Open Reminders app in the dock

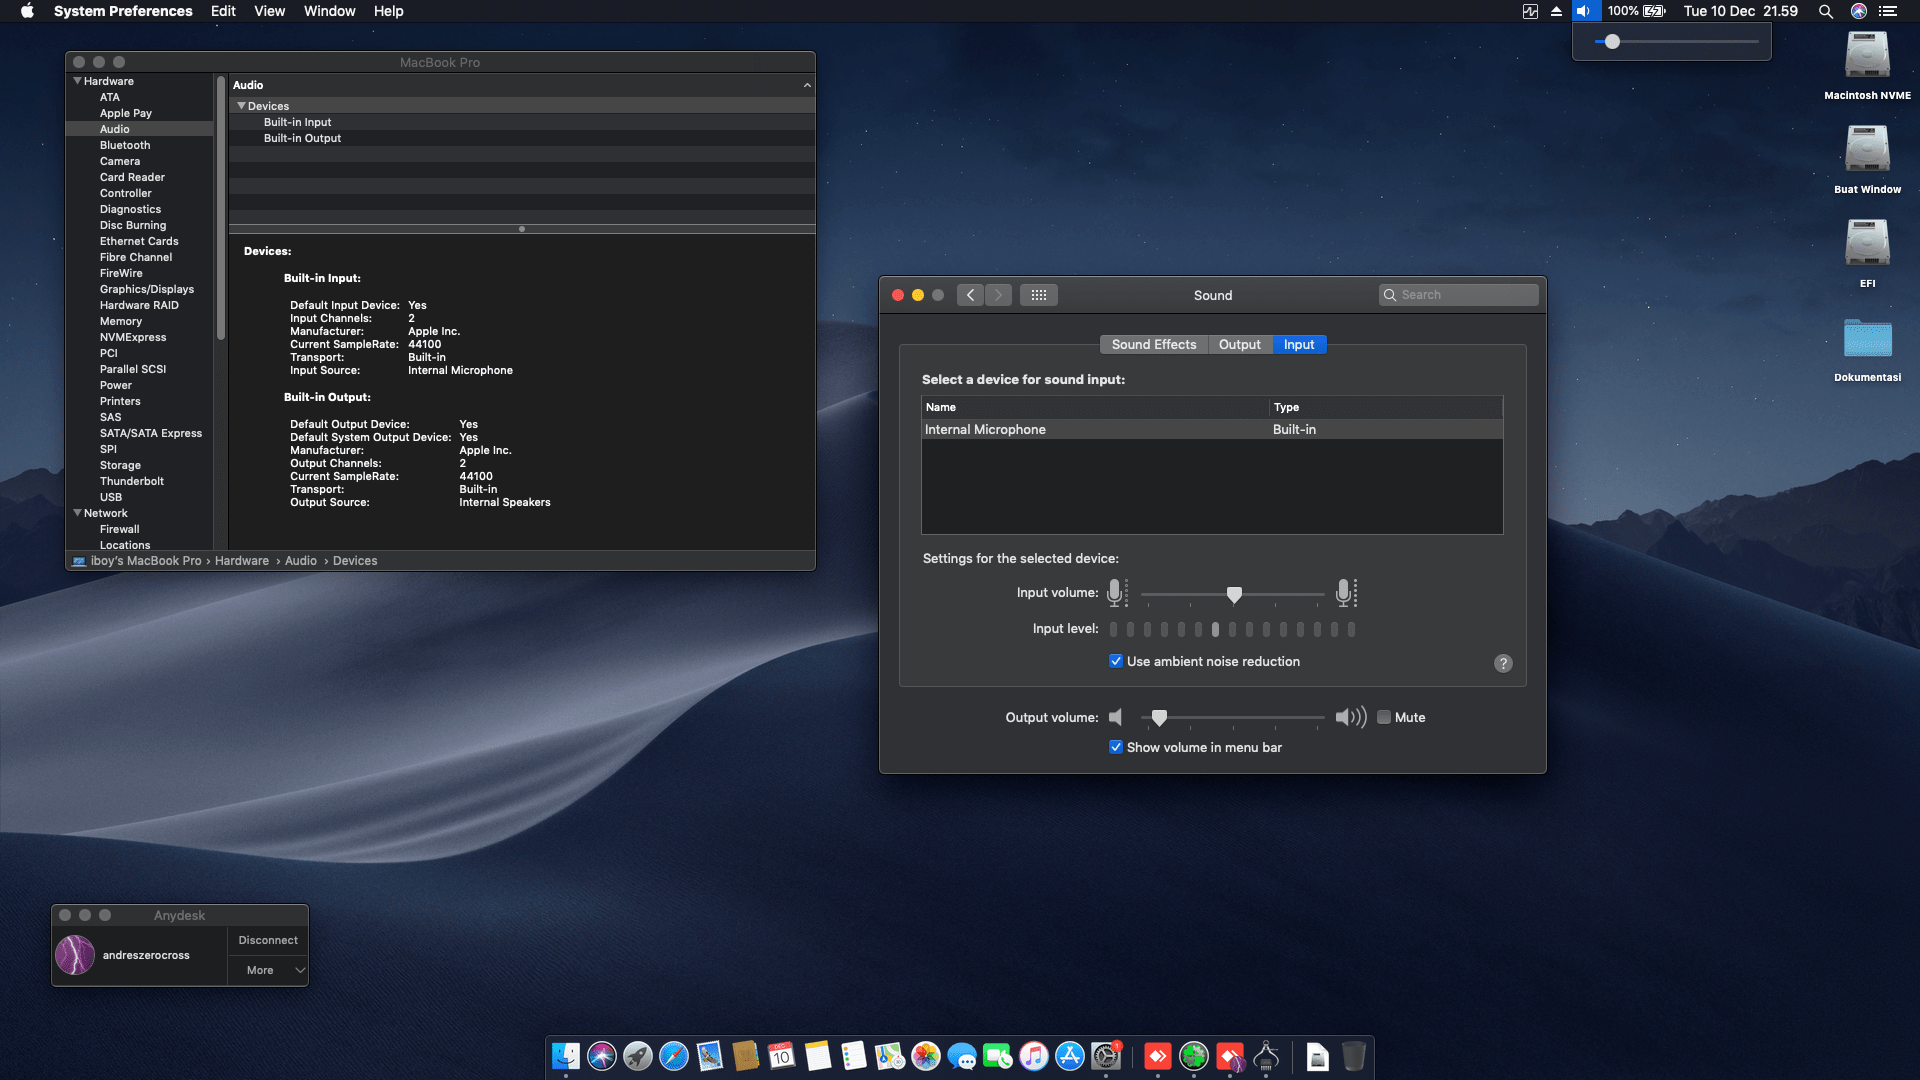(854, 1056)
